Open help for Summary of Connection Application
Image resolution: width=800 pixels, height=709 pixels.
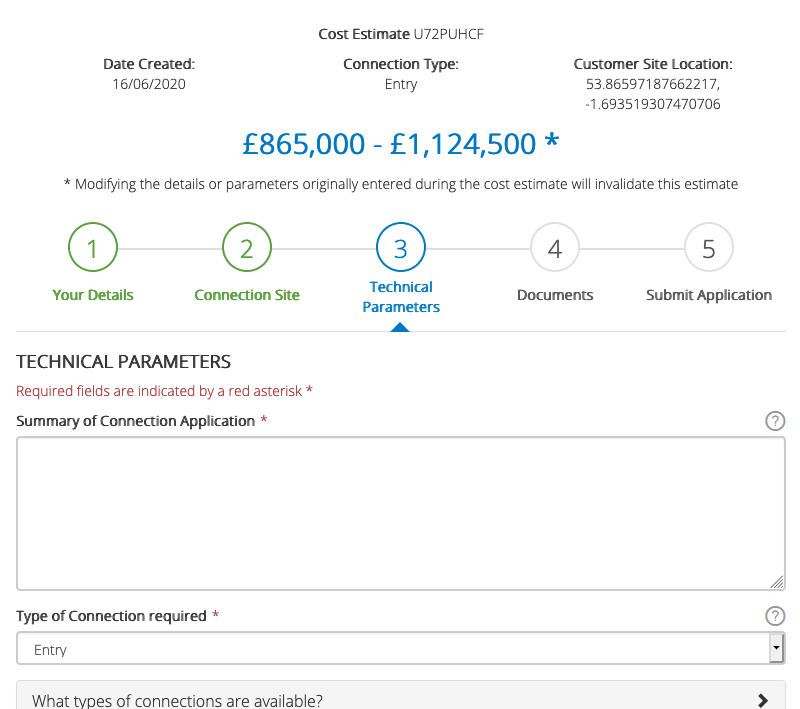point(774,421)
